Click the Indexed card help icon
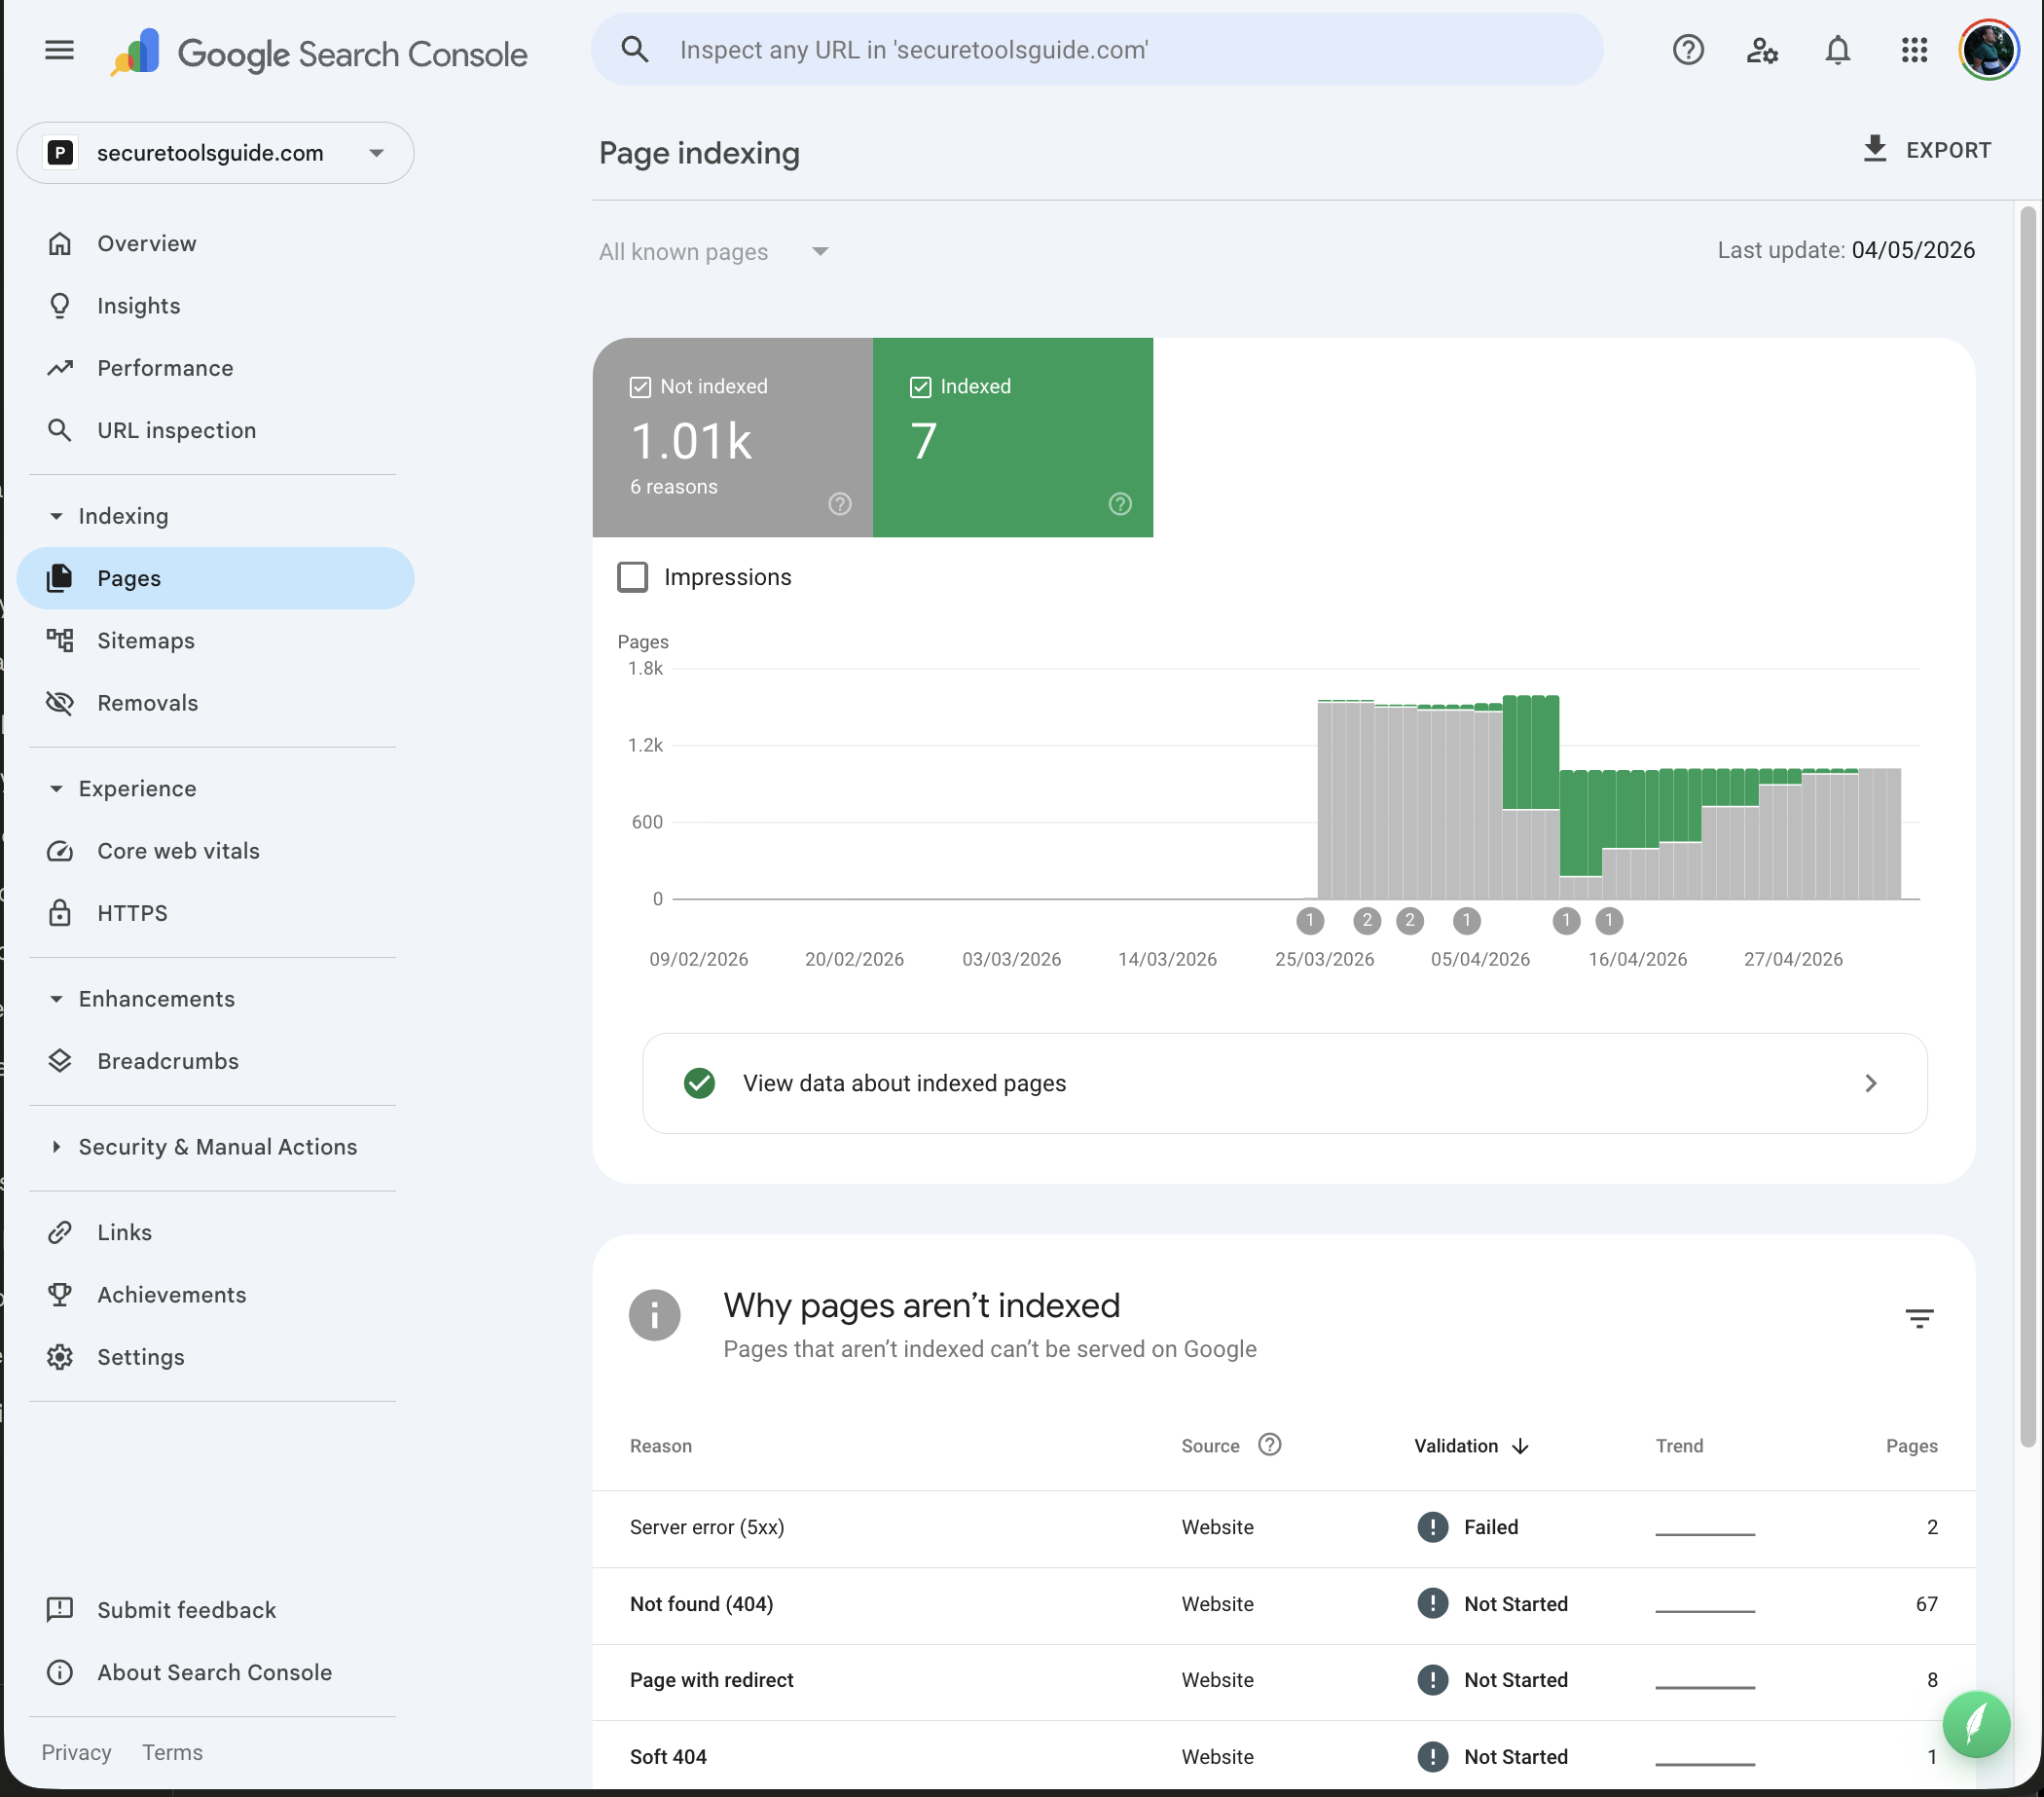 1120,504
